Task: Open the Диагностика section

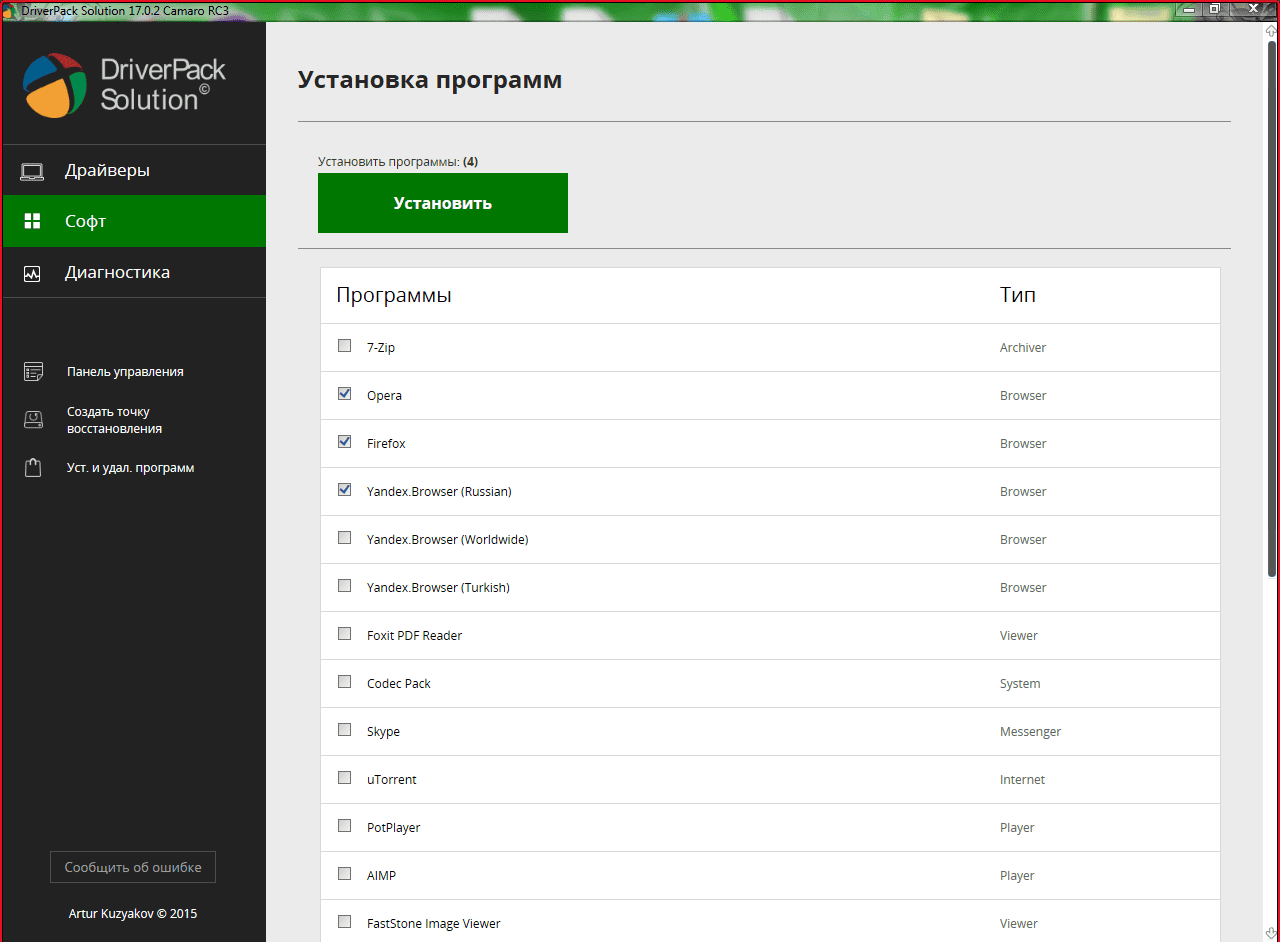Action: pyautogui.click(x=134, y=272)
